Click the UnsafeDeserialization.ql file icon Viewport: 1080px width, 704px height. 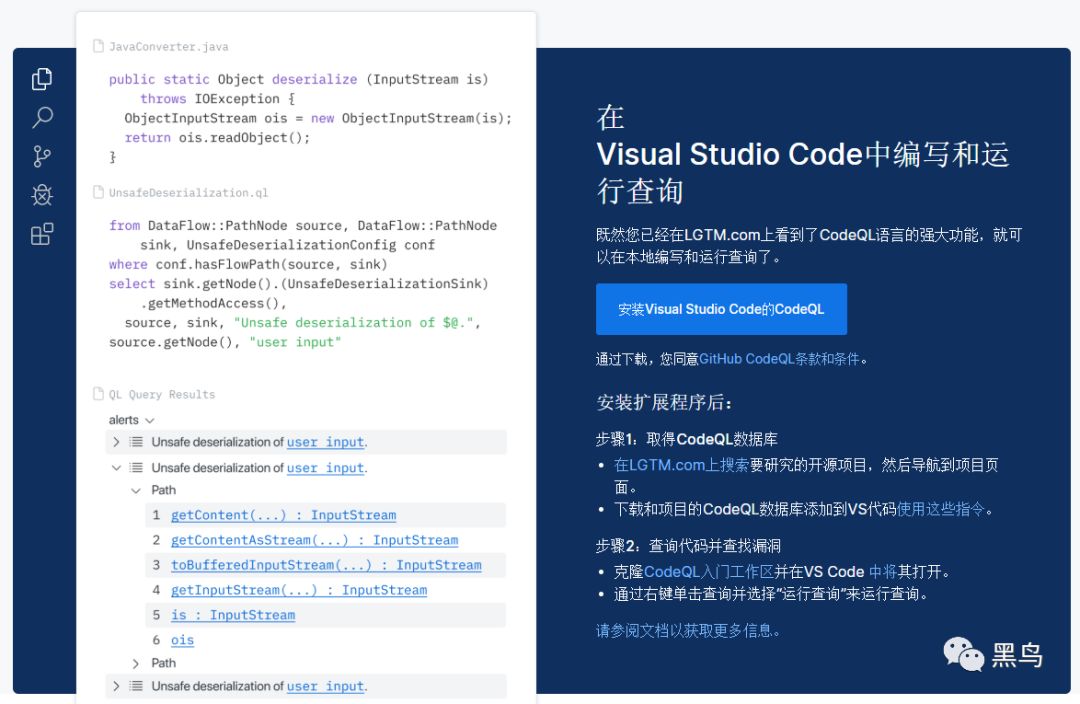click(x=98, y=192)
